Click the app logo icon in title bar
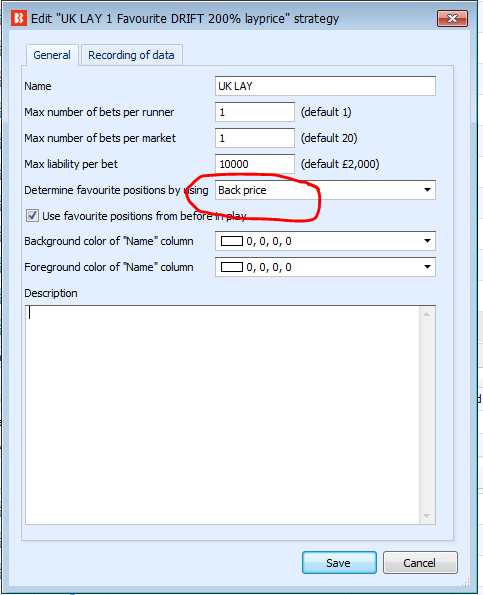Screen dimensions: 483x595 (x=19, y=18)
